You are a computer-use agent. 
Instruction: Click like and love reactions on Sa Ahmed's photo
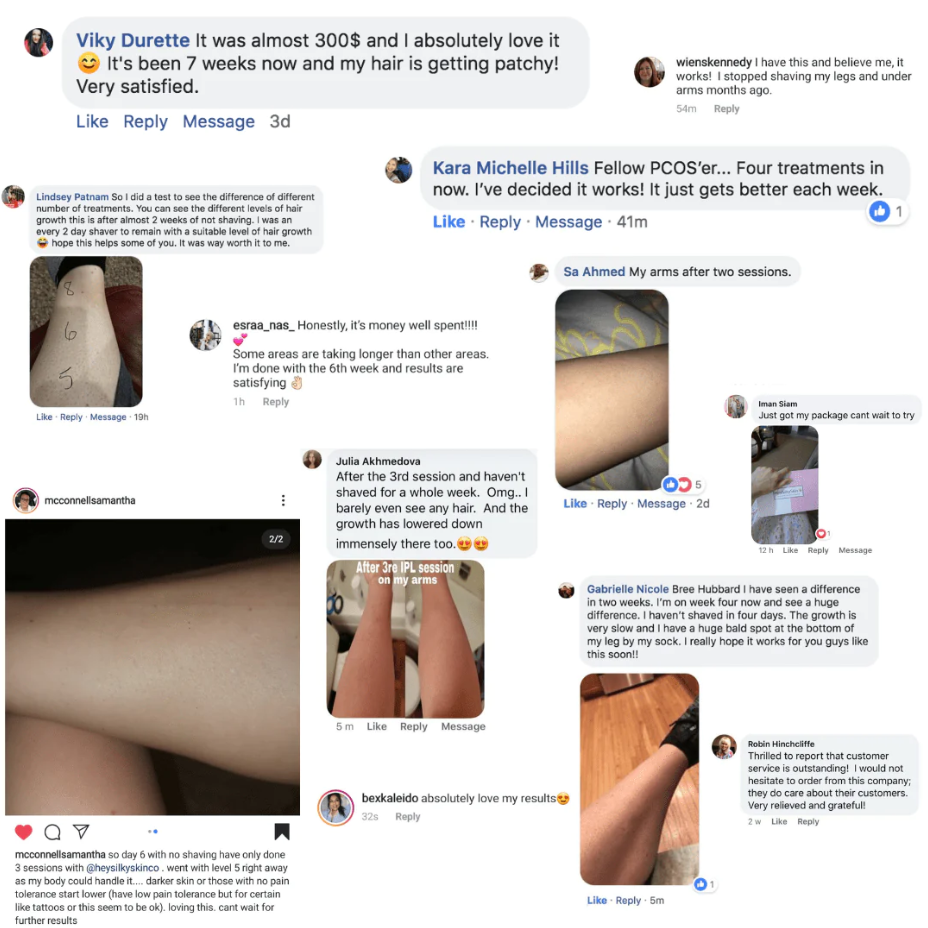(677, 484)
